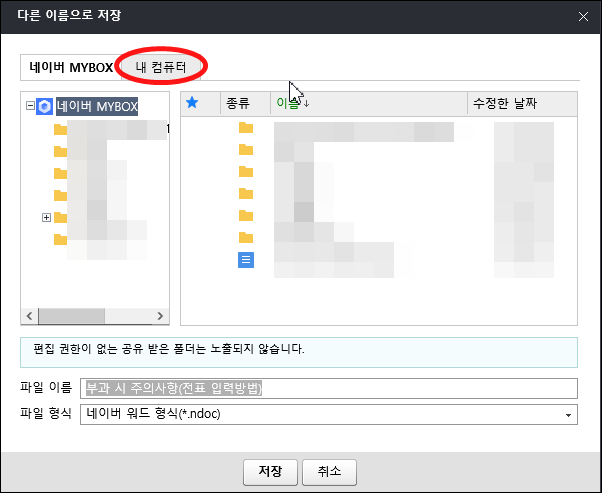602x493 pixels.
Task: Select 네이버 MYBOX root tree item
Action: pos(97,106)
